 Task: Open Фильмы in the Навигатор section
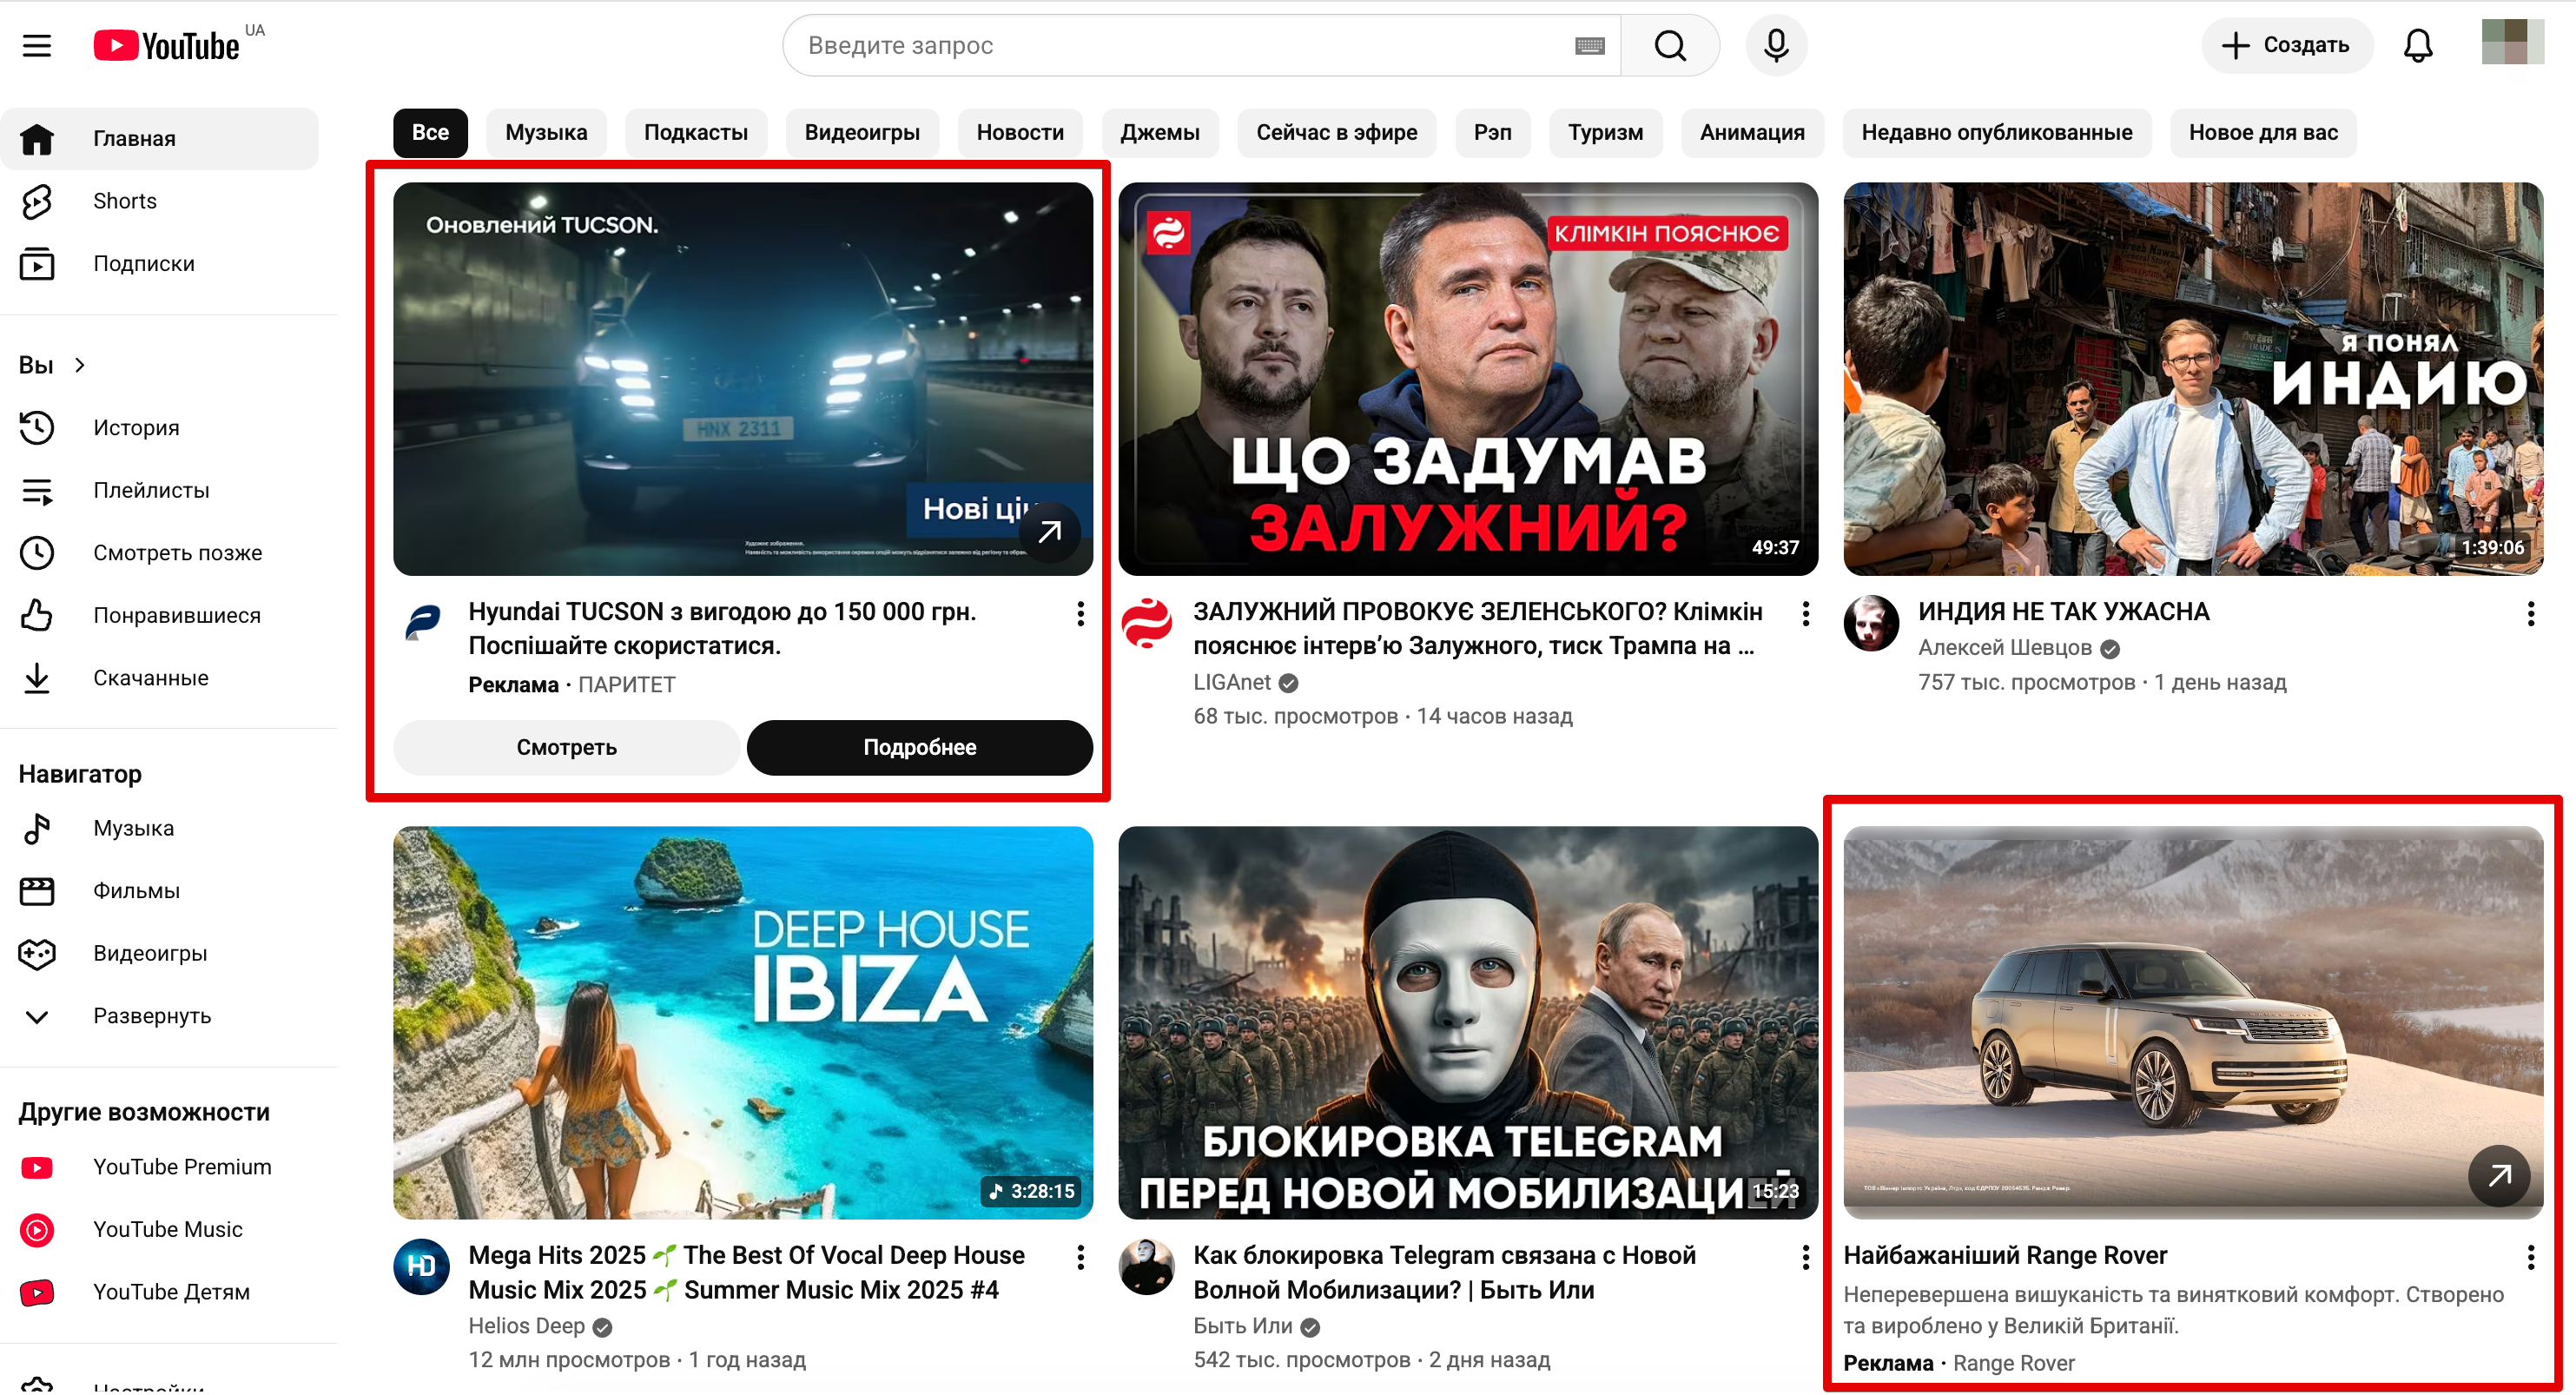(160, 891)
